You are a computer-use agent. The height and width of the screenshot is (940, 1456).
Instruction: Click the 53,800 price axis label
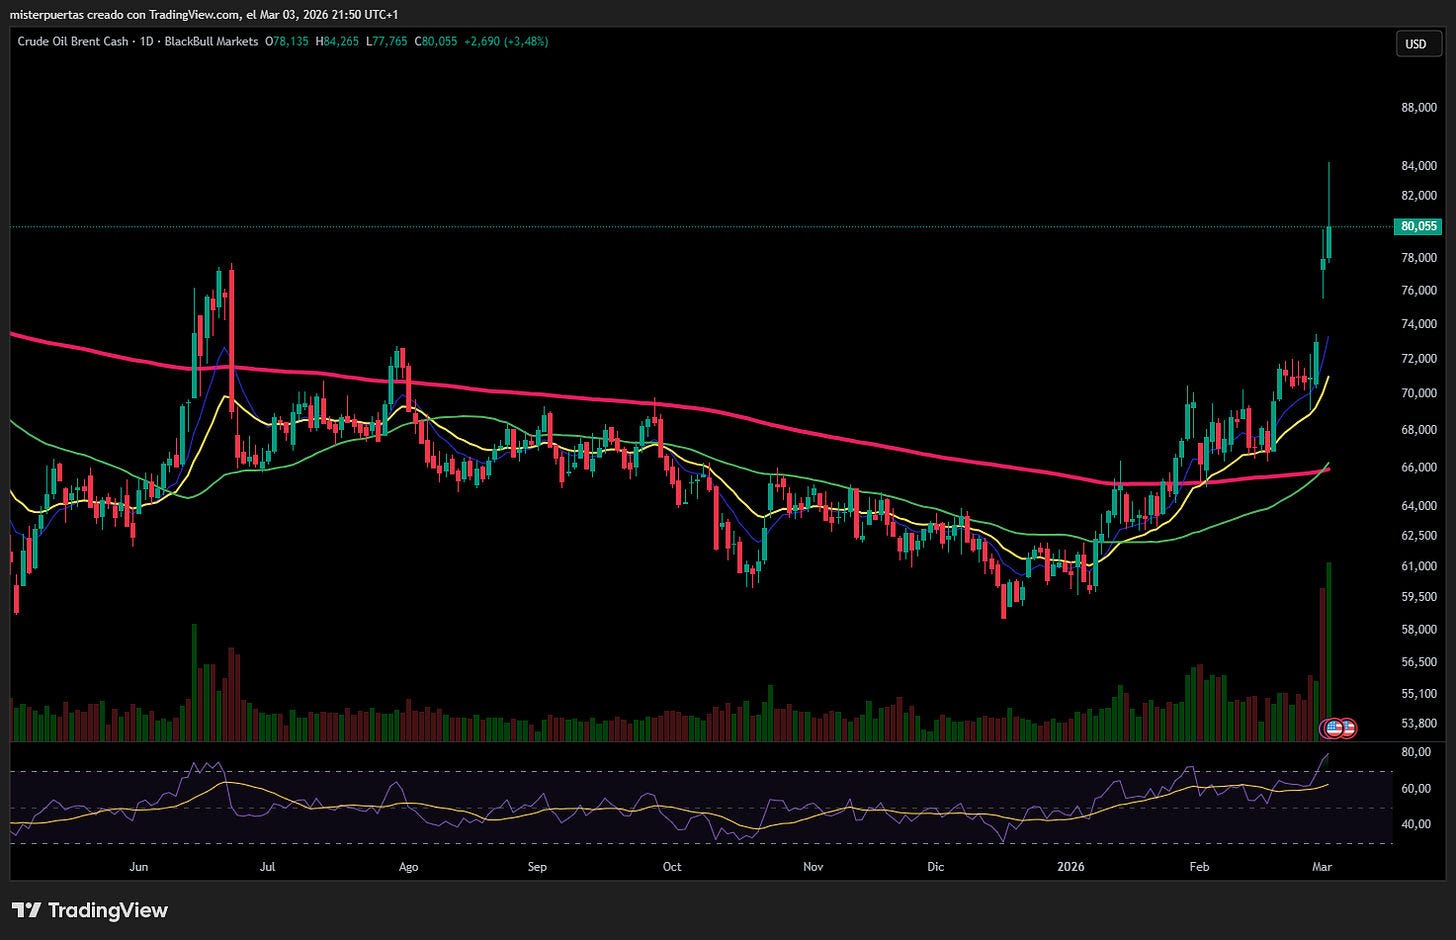coord(1419,723)
